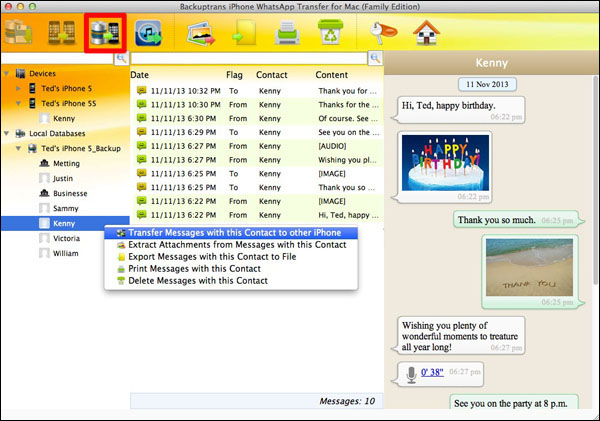Click the sidebar search input field
The height and width of the screenshot is (421, 600).
pos(57,59)
